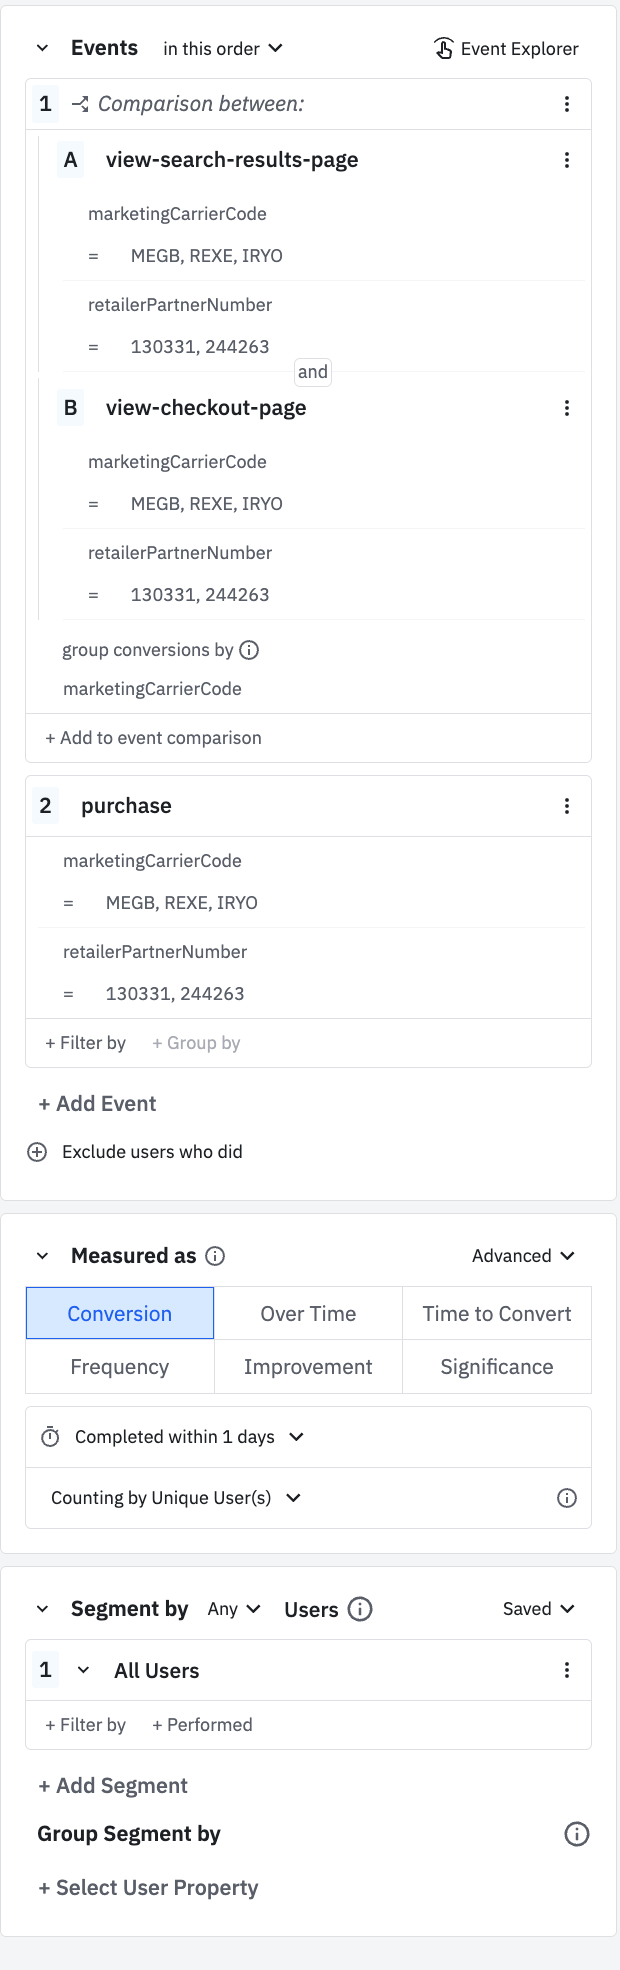This screenshot has height=1970, width=620.
Task: Click plus icon for Exclude users who did
Action: pyautogui.click(x=37, y=1152)
